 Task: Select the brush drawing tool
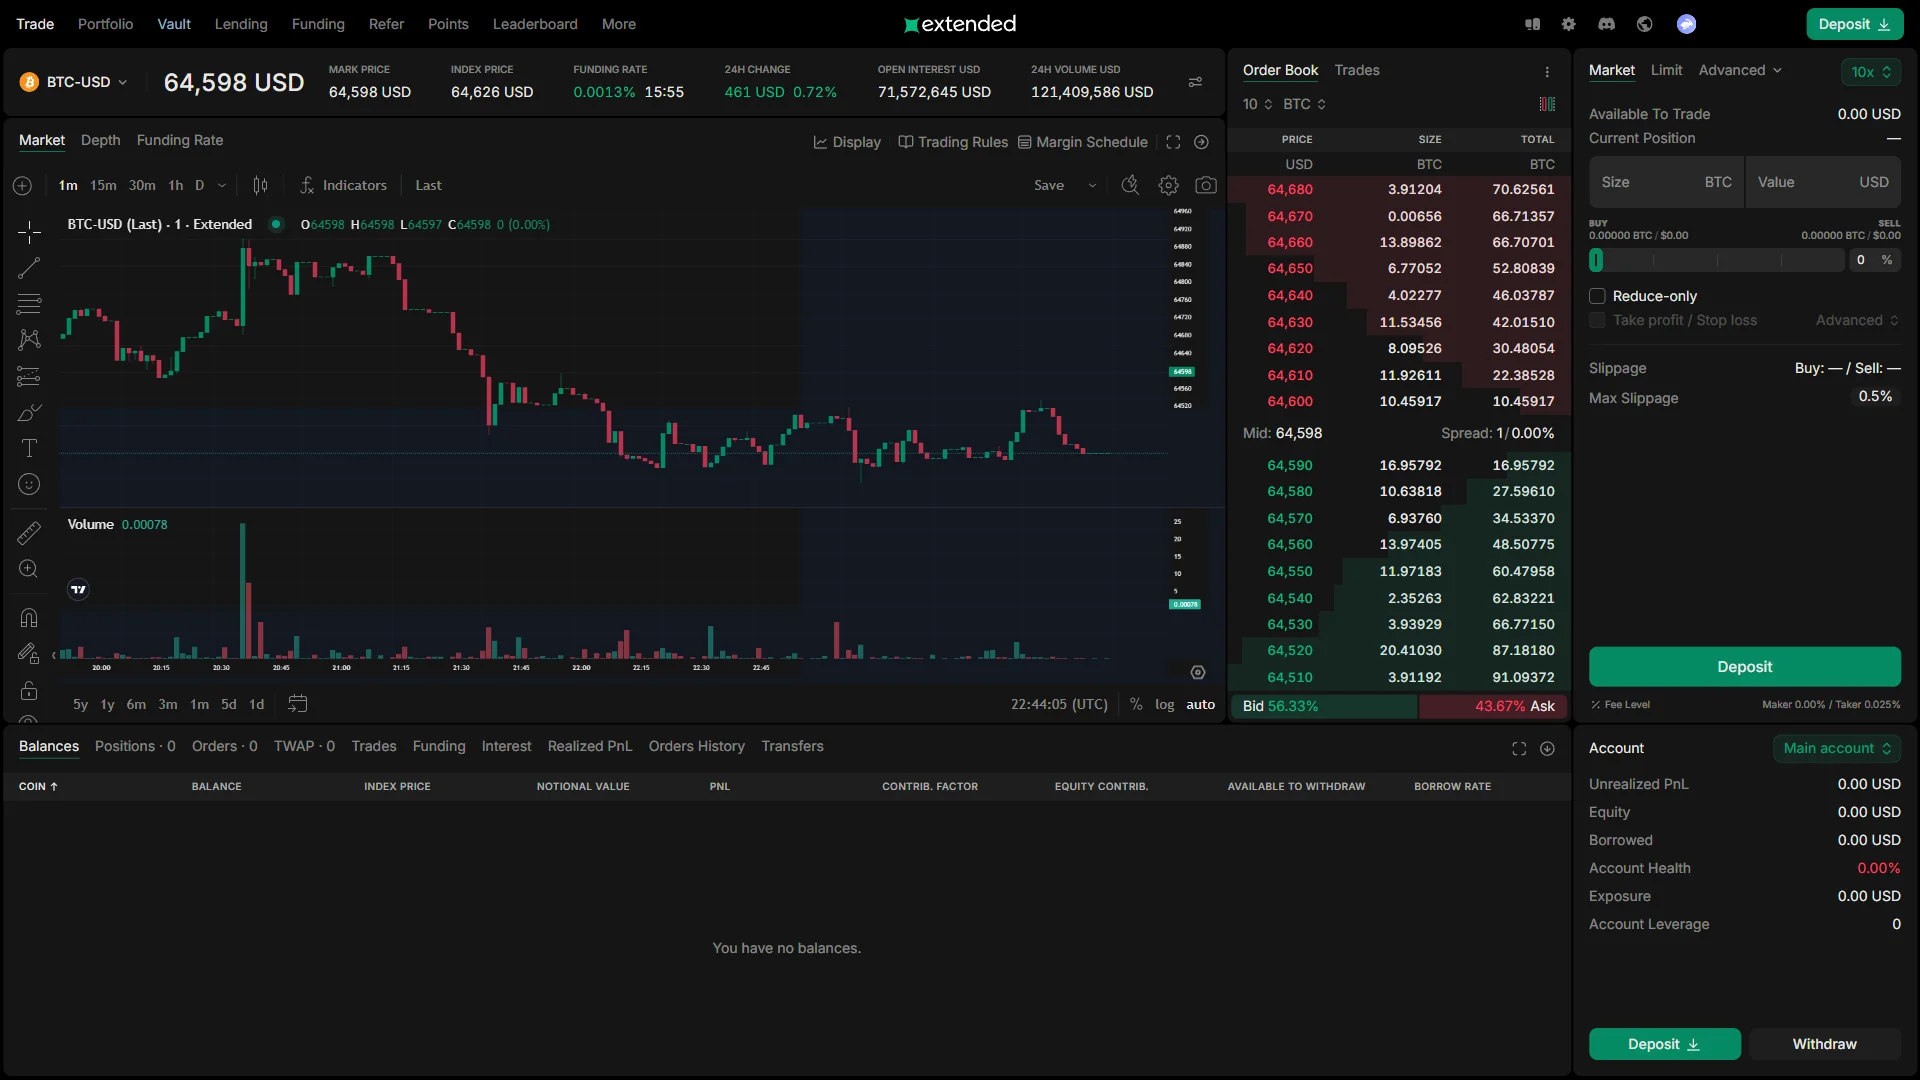point(29,412)
